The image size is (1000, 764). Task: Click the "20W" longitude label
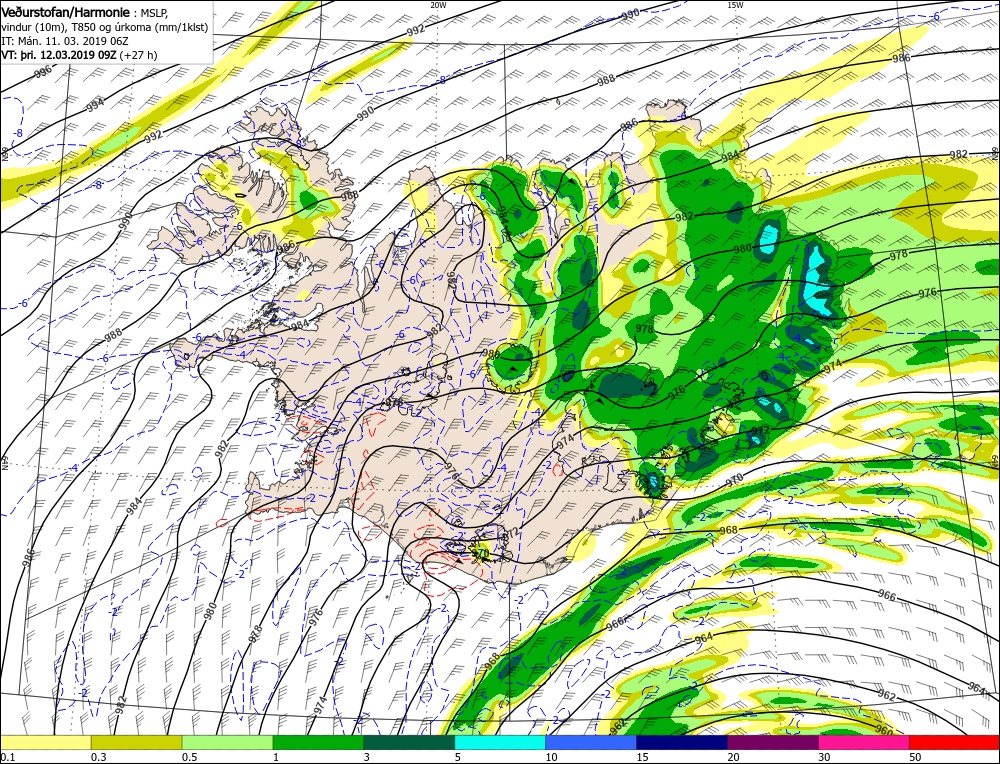(438, 4)
